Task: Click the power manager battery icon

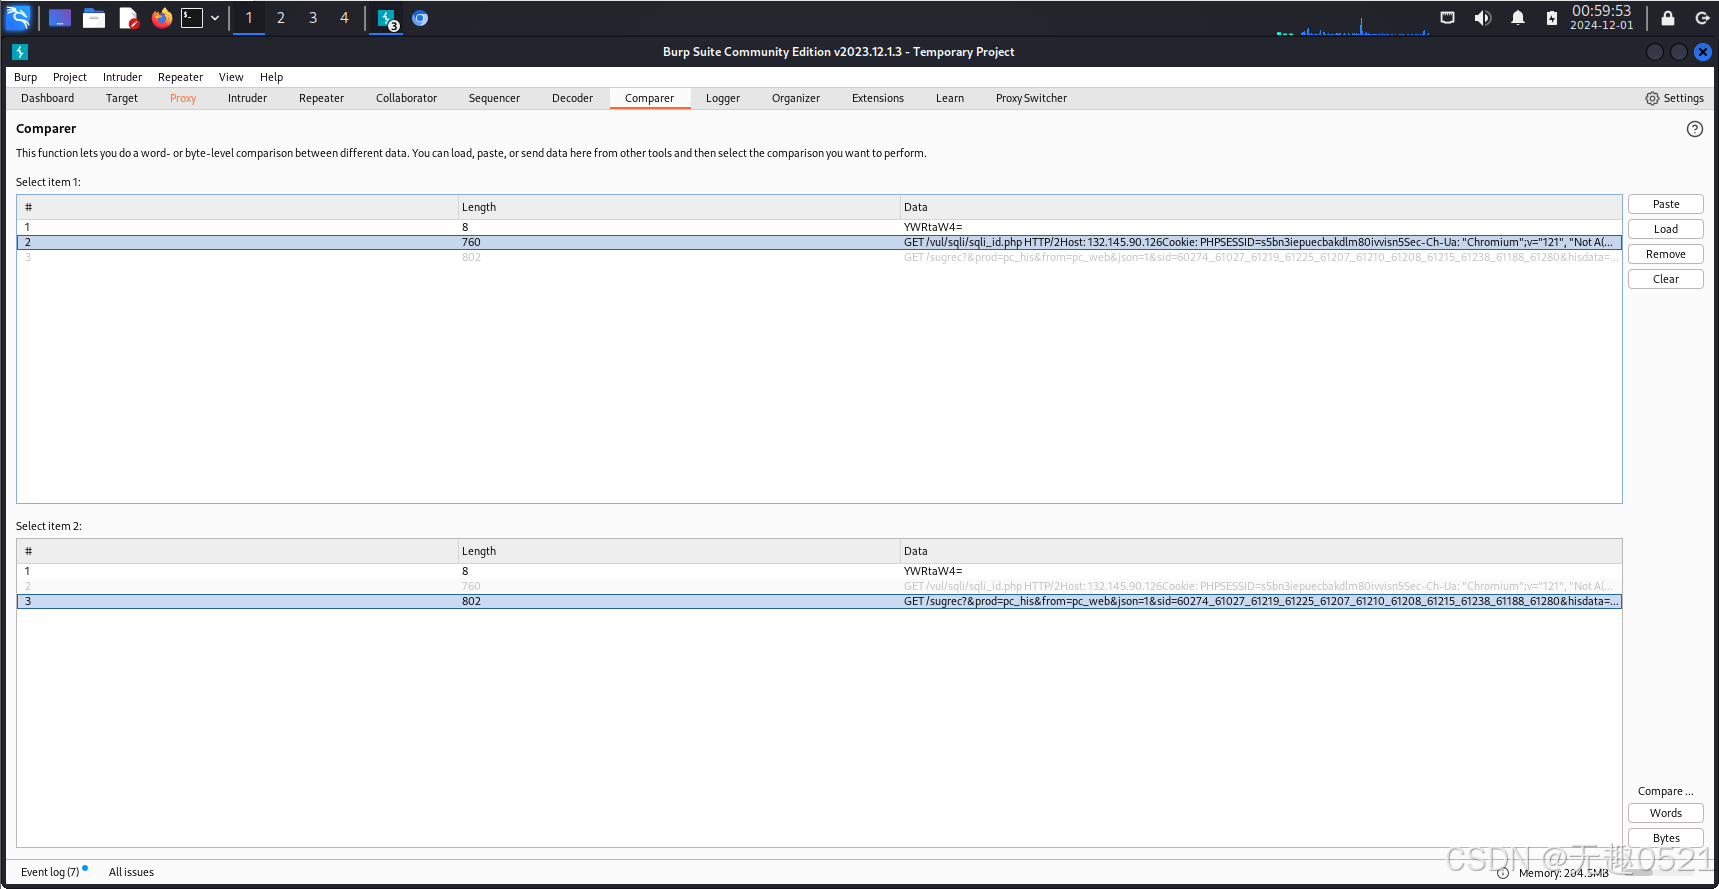Action: click(x=1551, y=18)
